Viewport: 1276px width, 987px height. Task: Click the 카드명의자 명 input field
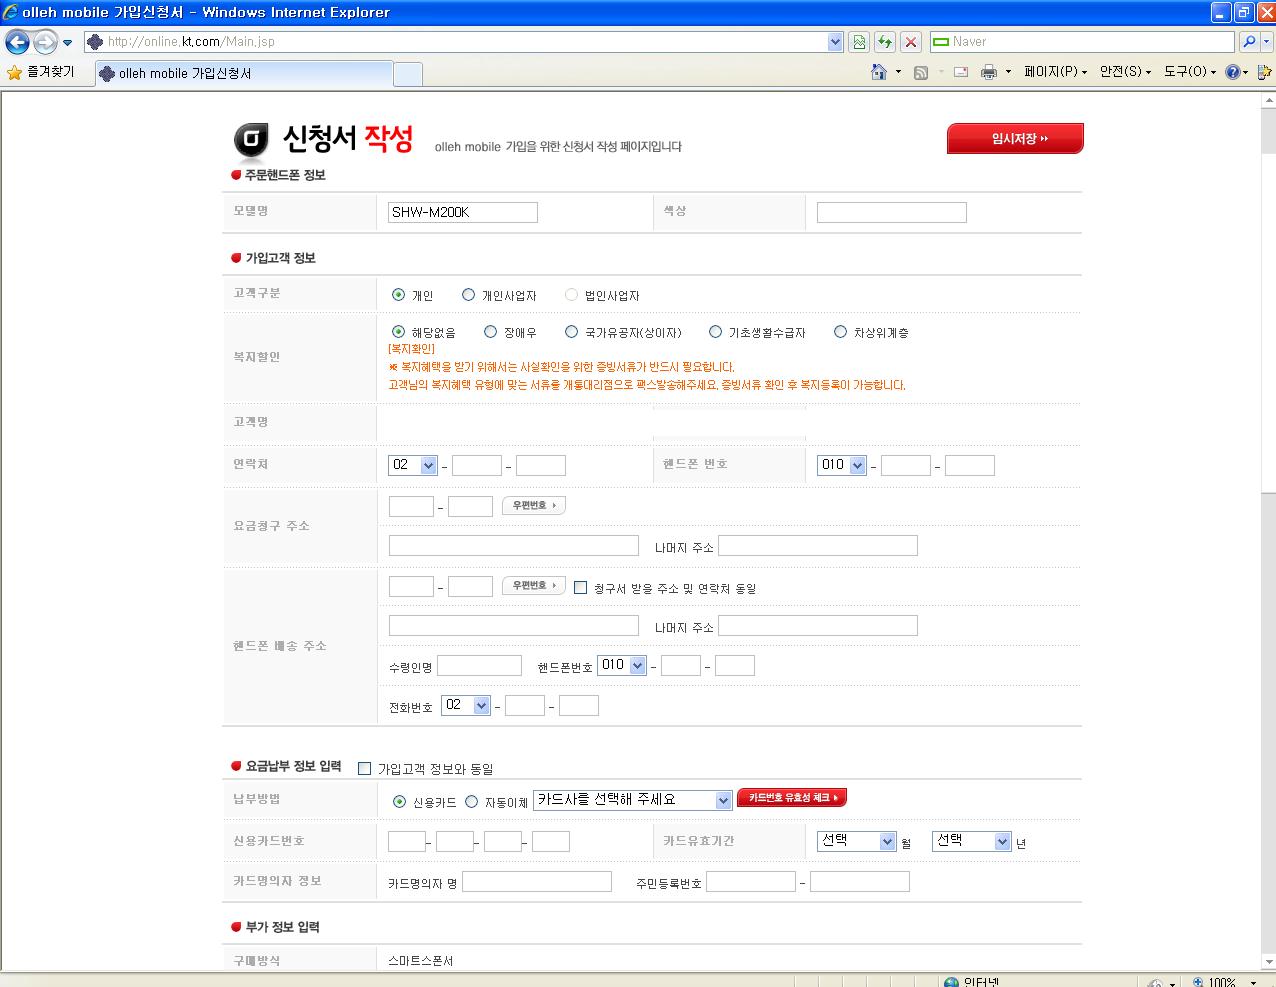click(537, 882)
